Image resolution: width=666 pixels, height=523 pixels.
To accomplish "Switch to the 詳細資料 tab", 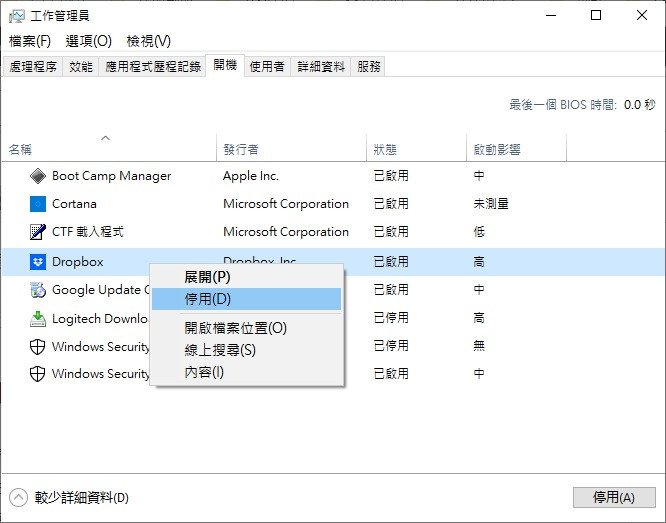I will [x=321, y=67].
